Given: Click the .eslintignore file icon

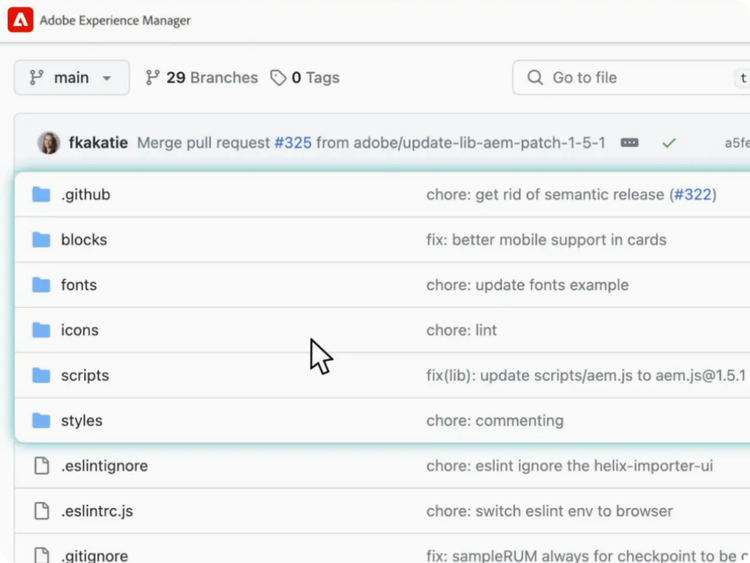Looking at the screenshot, I should (x=41, y=466).
